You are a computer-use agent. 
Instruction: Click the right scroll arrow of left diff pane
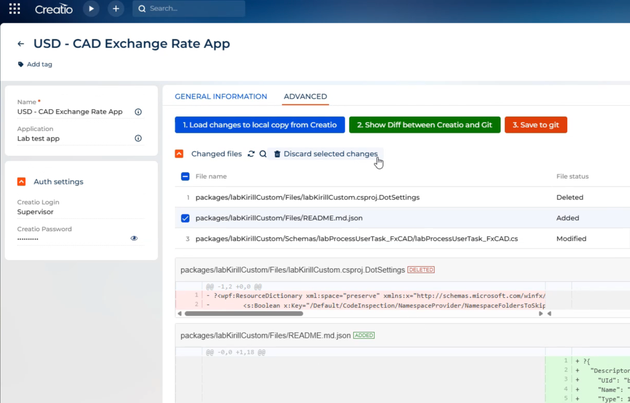pyautogui.click(x=540, y=314)
